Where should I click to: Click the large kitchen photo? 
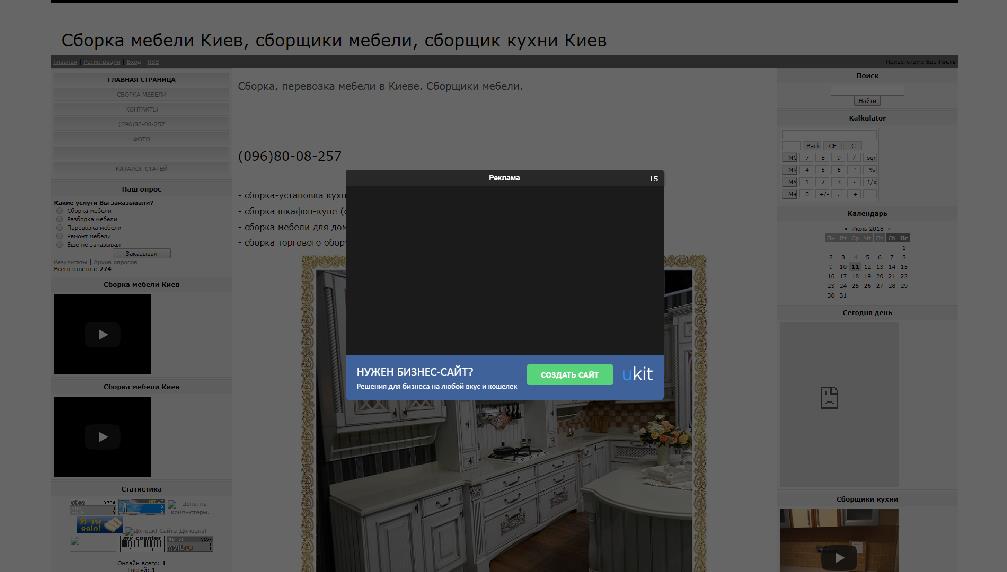pyautogui.click(x=504, y=414)
